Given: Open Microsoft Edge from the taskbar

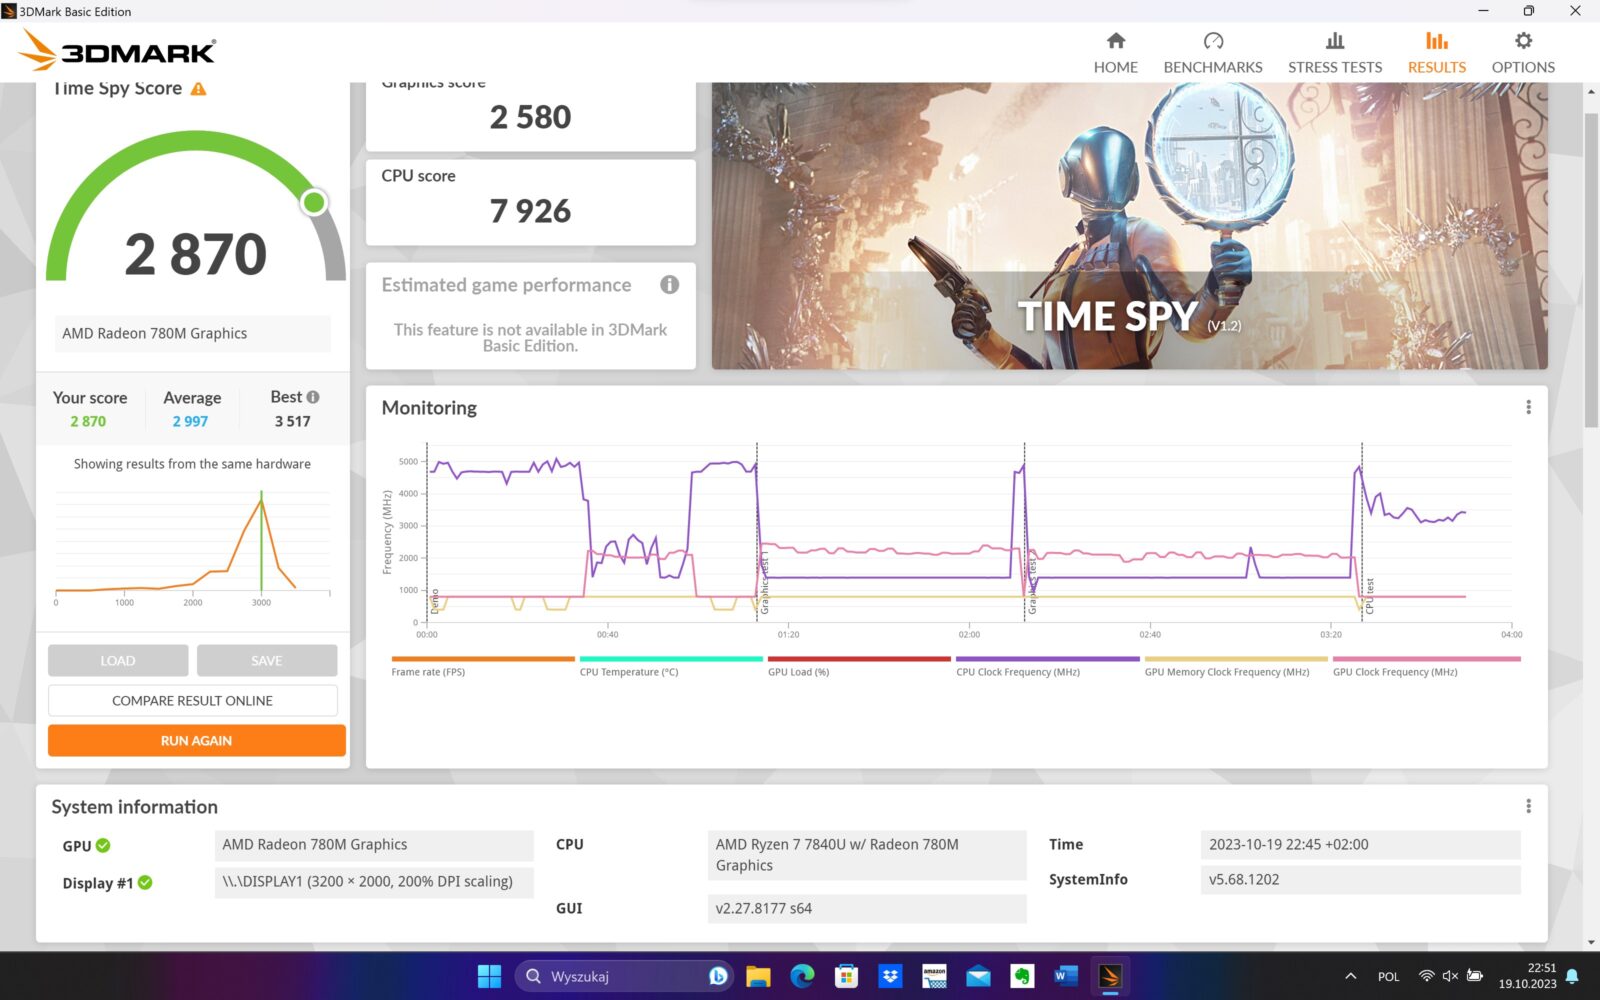Looking at the screenshot, I should coord(802,976).
